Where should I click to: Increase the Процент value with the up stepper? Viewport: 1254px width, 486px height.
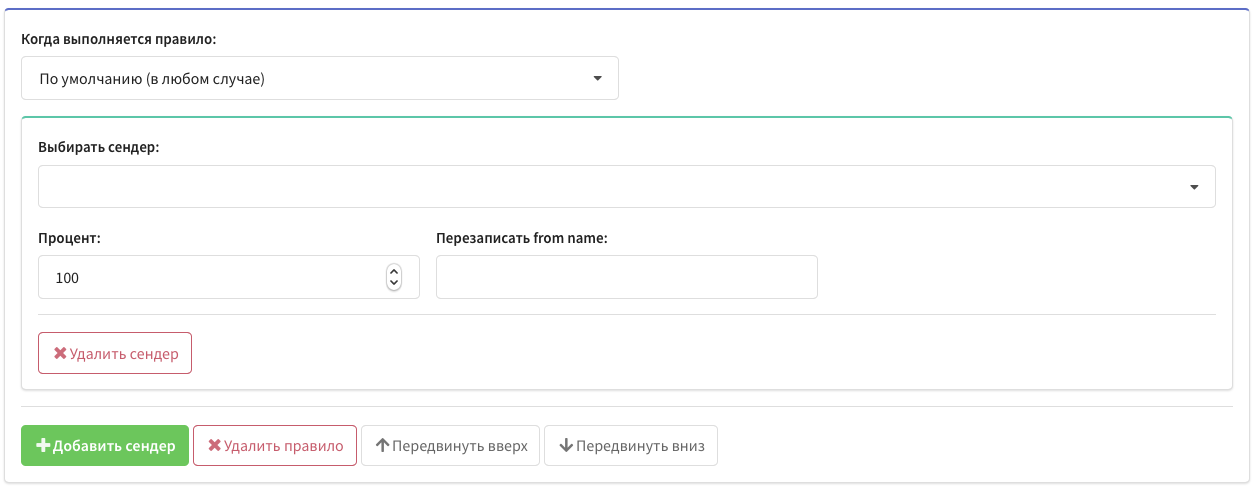coord(394,271)
